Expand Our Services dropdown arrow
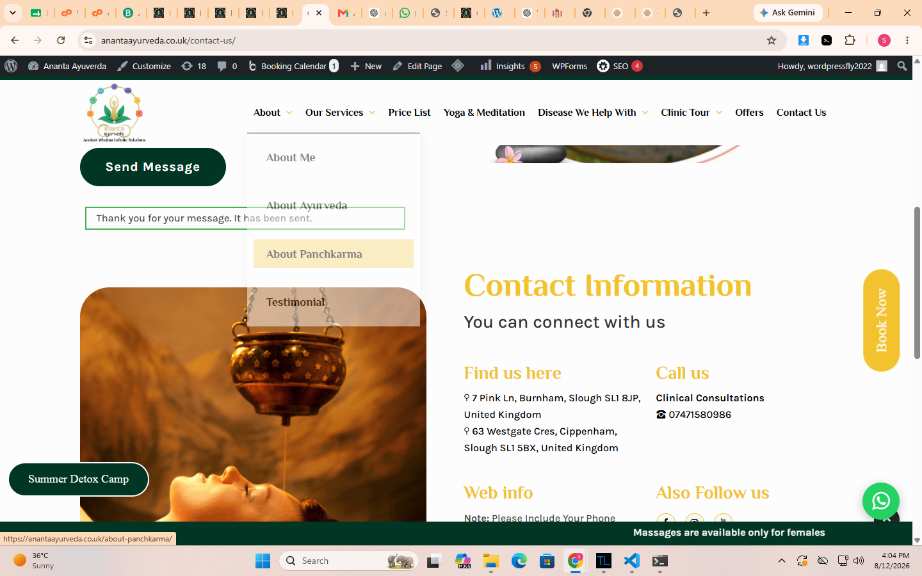The width and height of the screenshot is (922, 576). [372, 113]
